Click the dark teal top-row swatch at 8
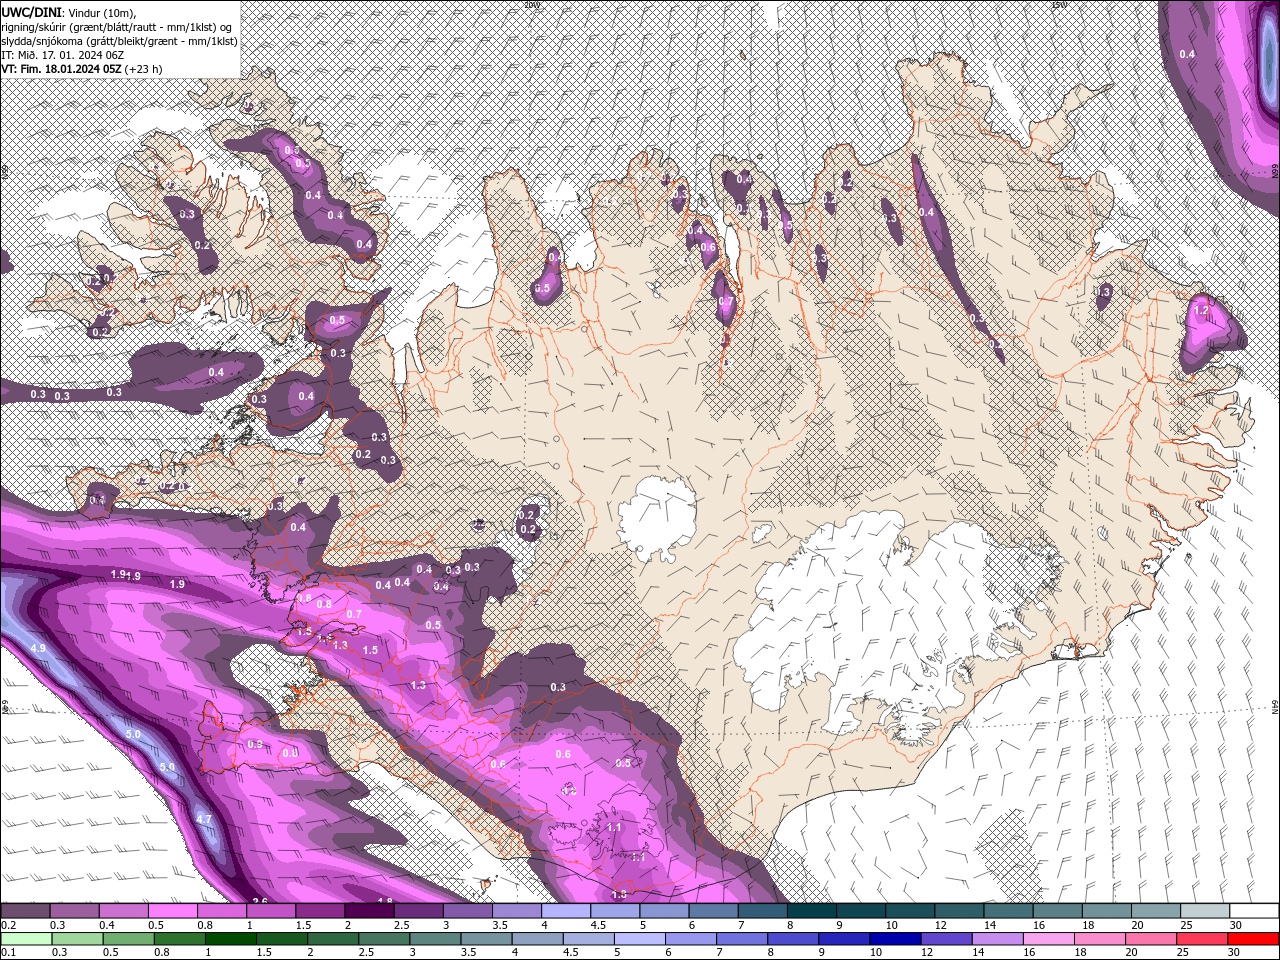The width and height of the screenshot is (1280, 960). [x=812, y=911]
